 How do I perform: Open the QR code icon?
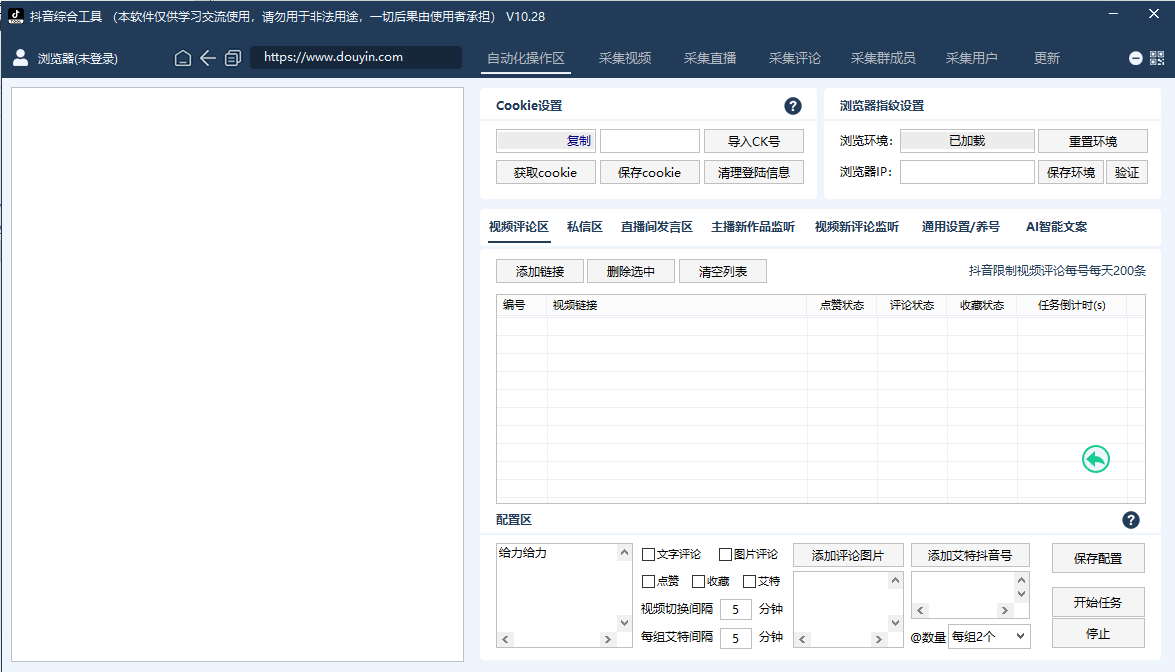(1157, 58)
